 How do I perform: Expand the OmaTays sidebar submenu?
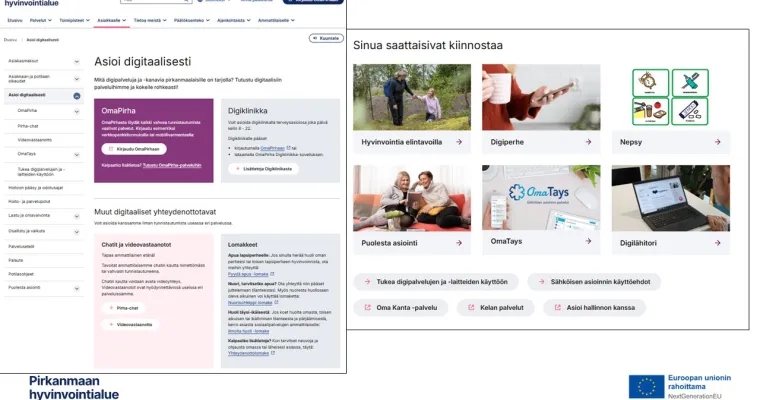(x=77, y=155)
